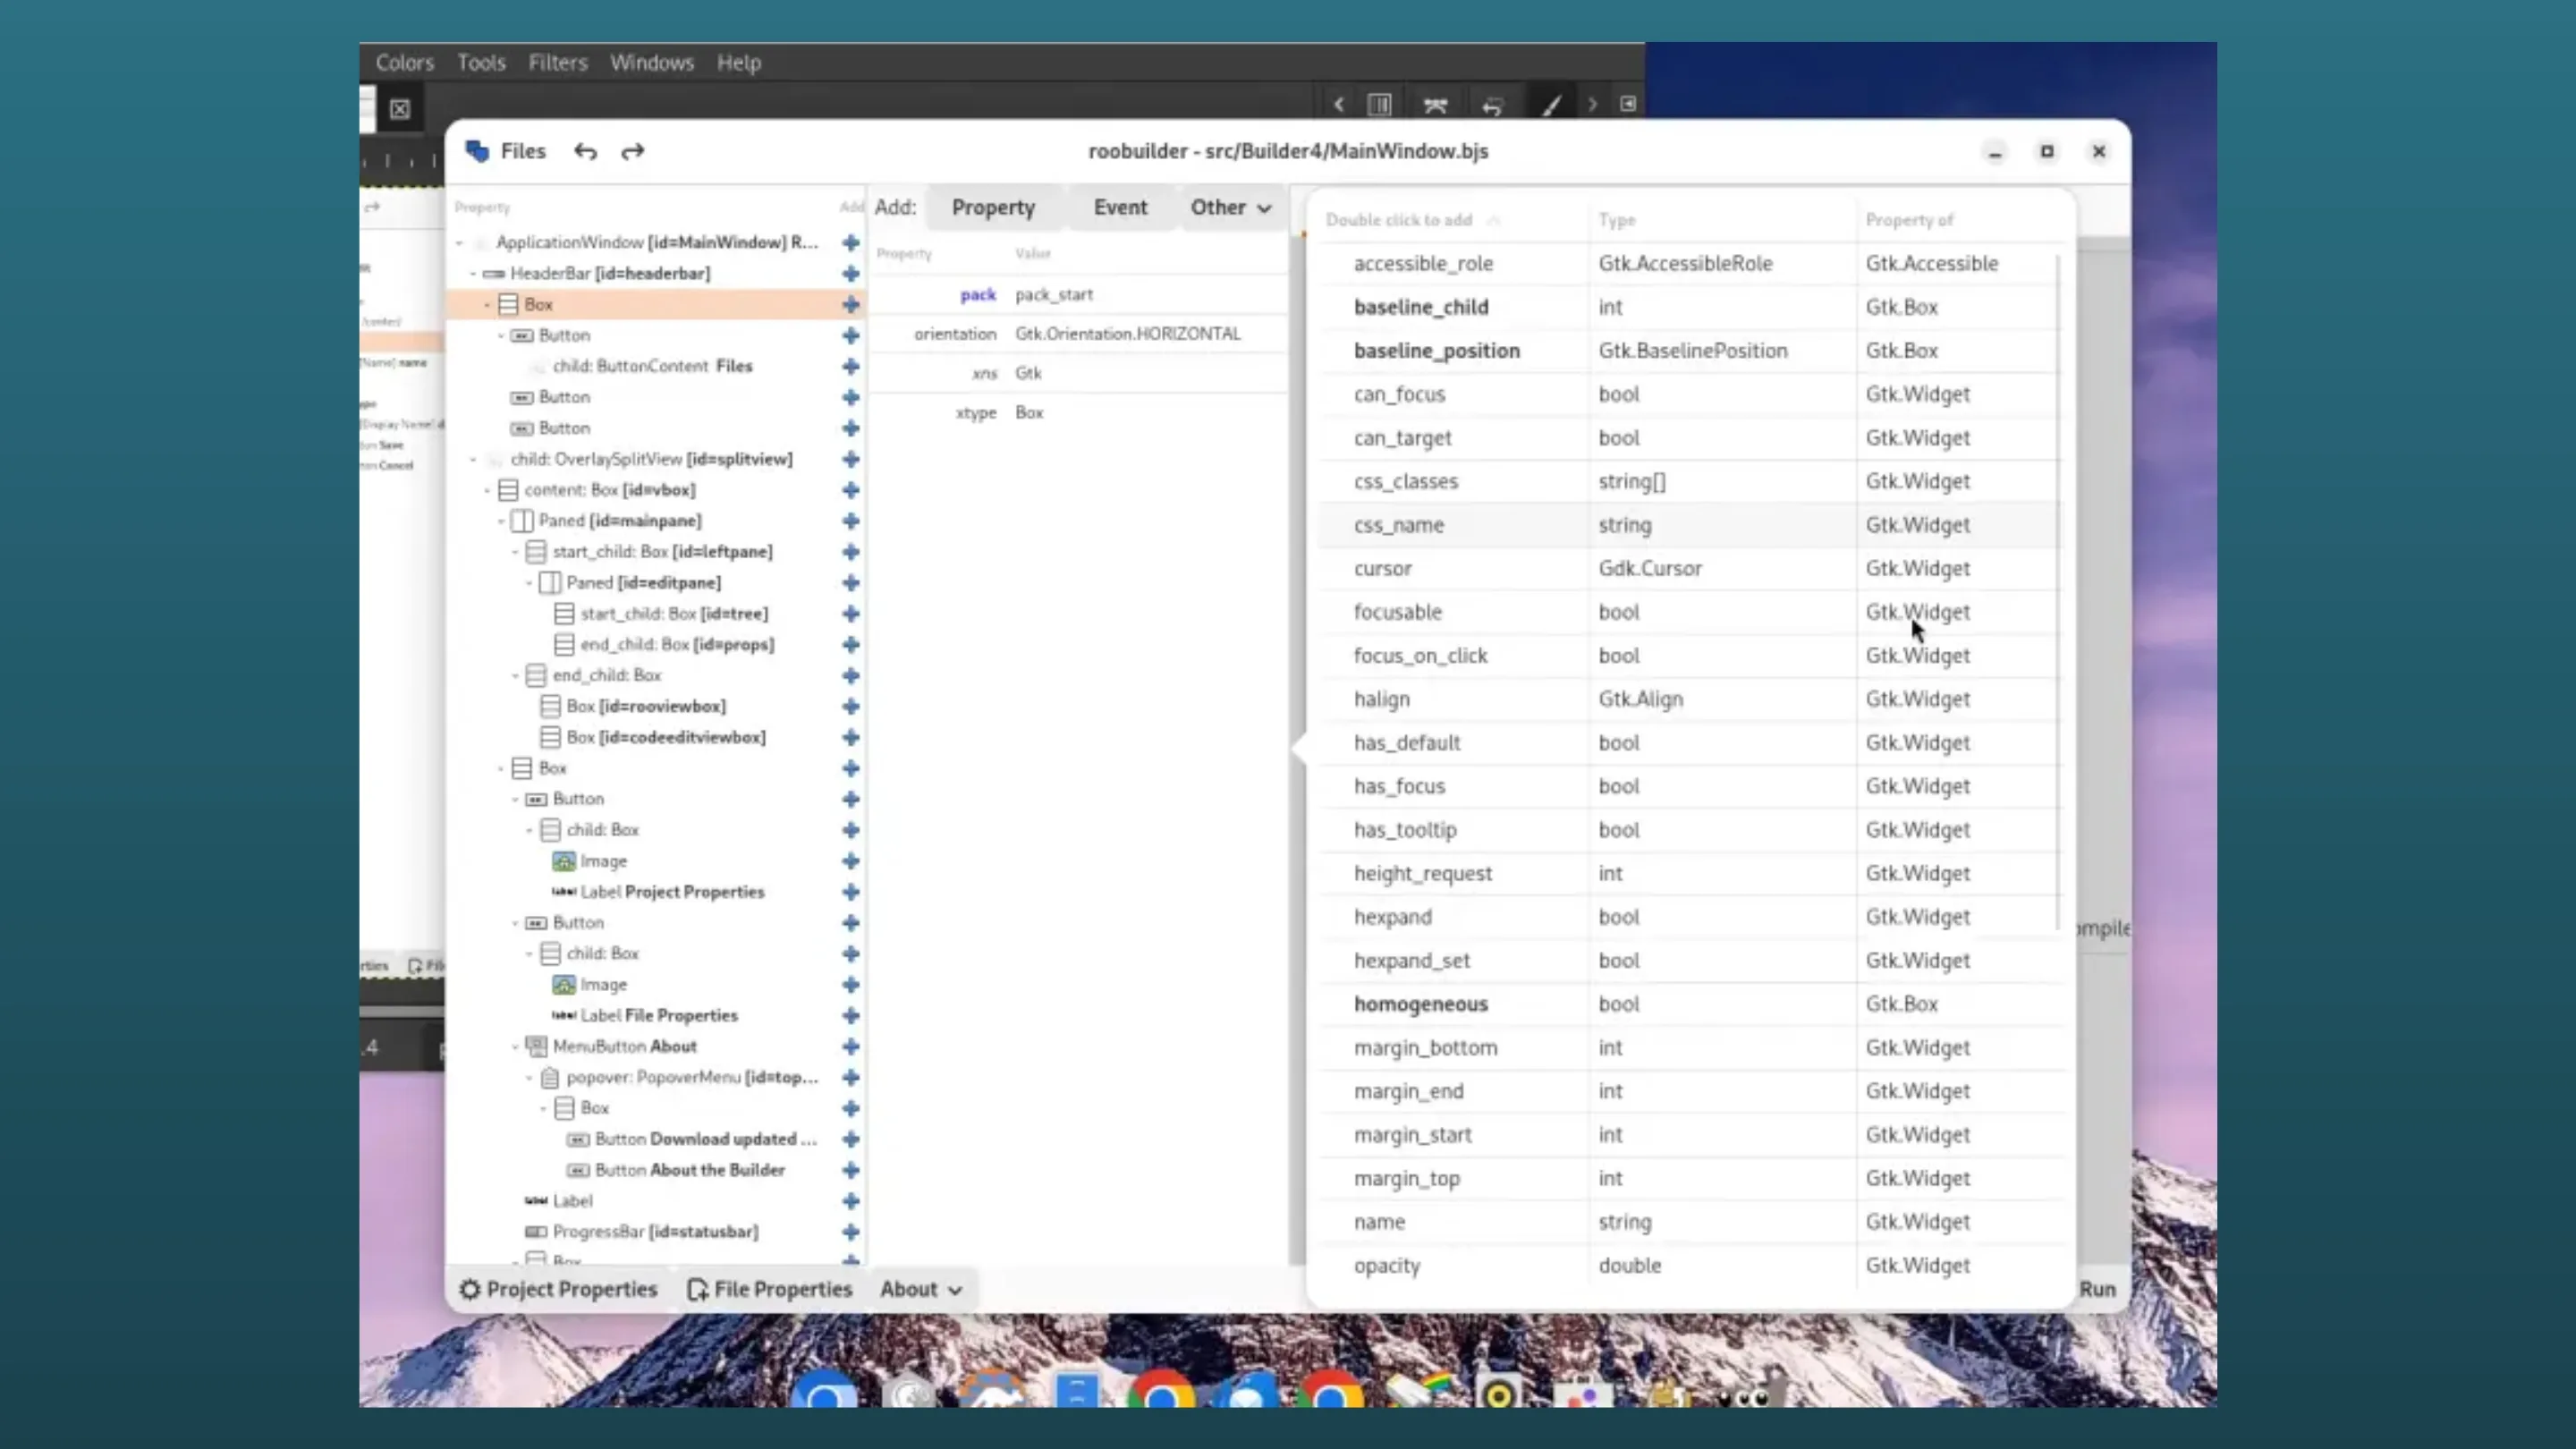Open the Windows menu in background window
This screenshot has width=2576, height=1449.
pyautogui.click(x=652, y=62)
